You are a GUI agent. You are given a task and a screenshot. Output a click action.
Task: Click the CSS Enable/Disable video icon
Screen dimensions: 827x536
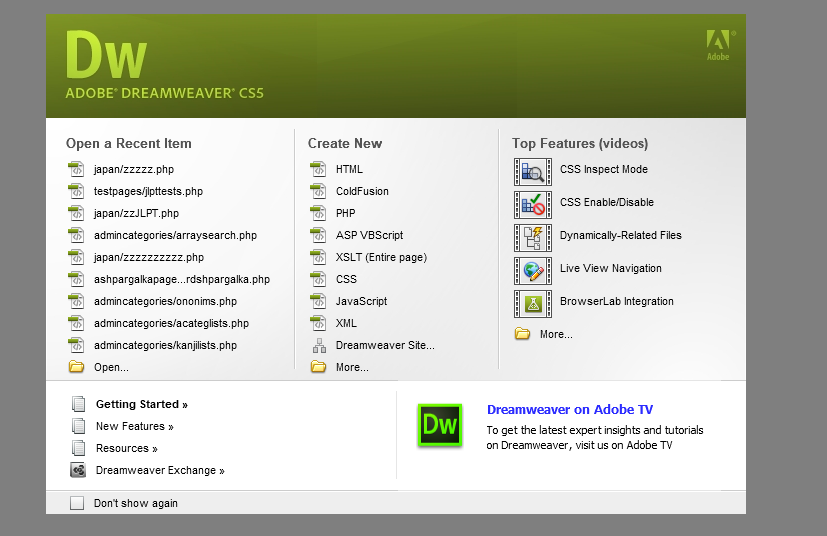[533, 205]
